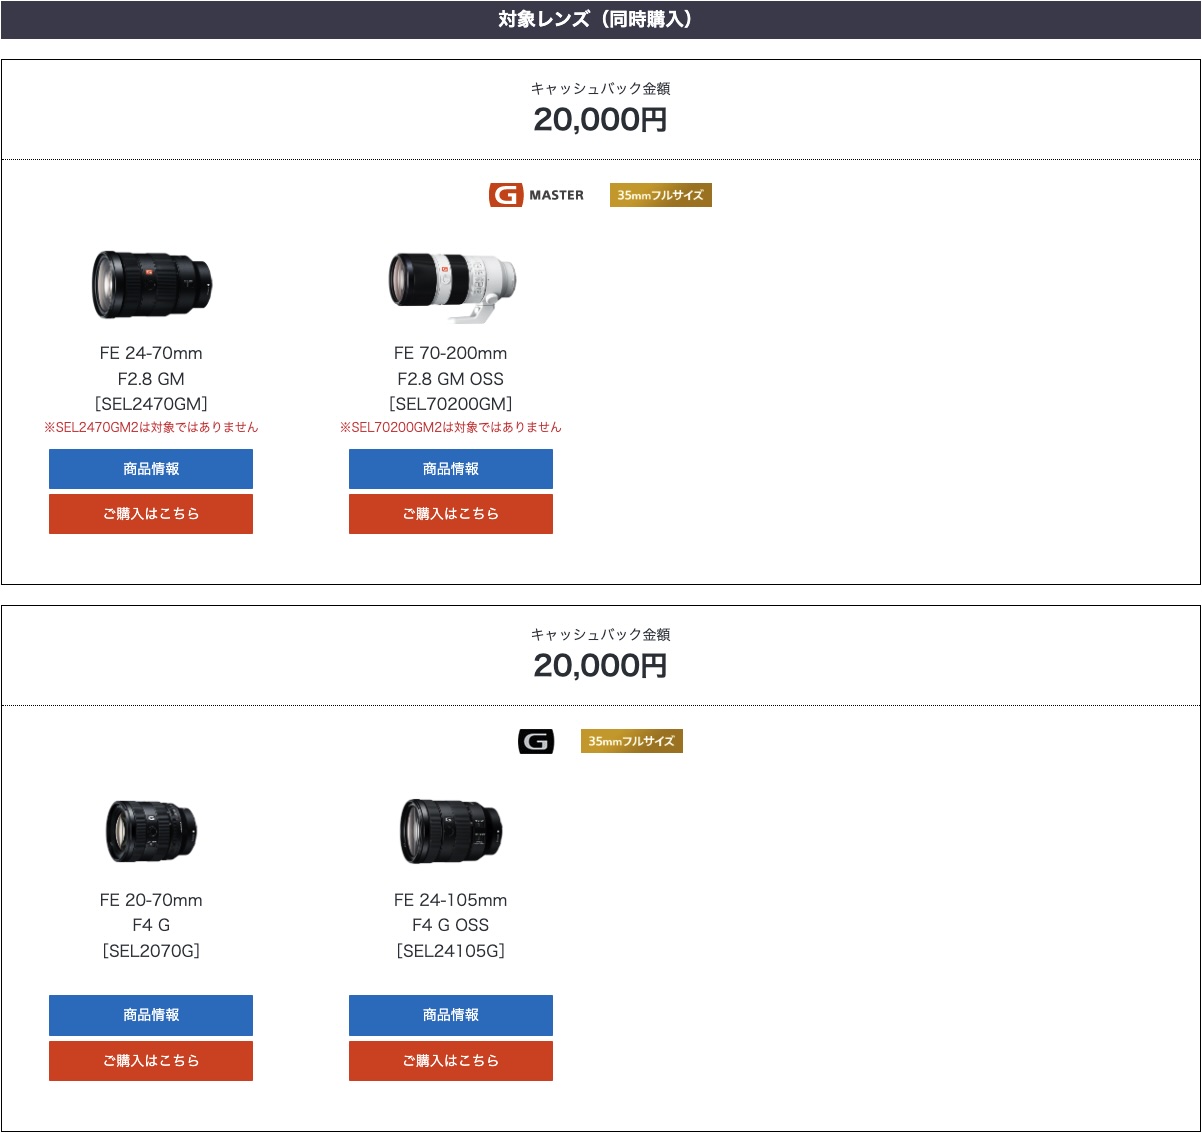Click the 20,000円 amount in the G lens section
Image resolution: width=1202 pixels, height=1133 pixels.
[600, 666]
